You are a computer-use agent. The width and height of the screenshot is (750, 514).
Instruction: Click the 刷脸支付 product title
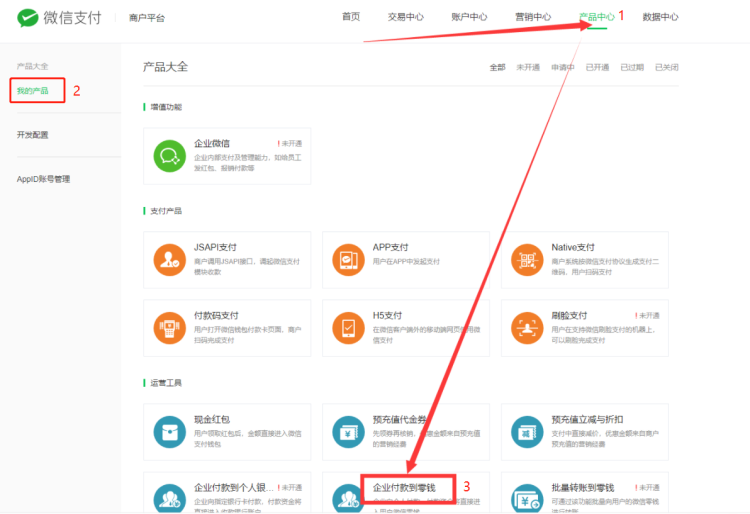tap(569, 316)
